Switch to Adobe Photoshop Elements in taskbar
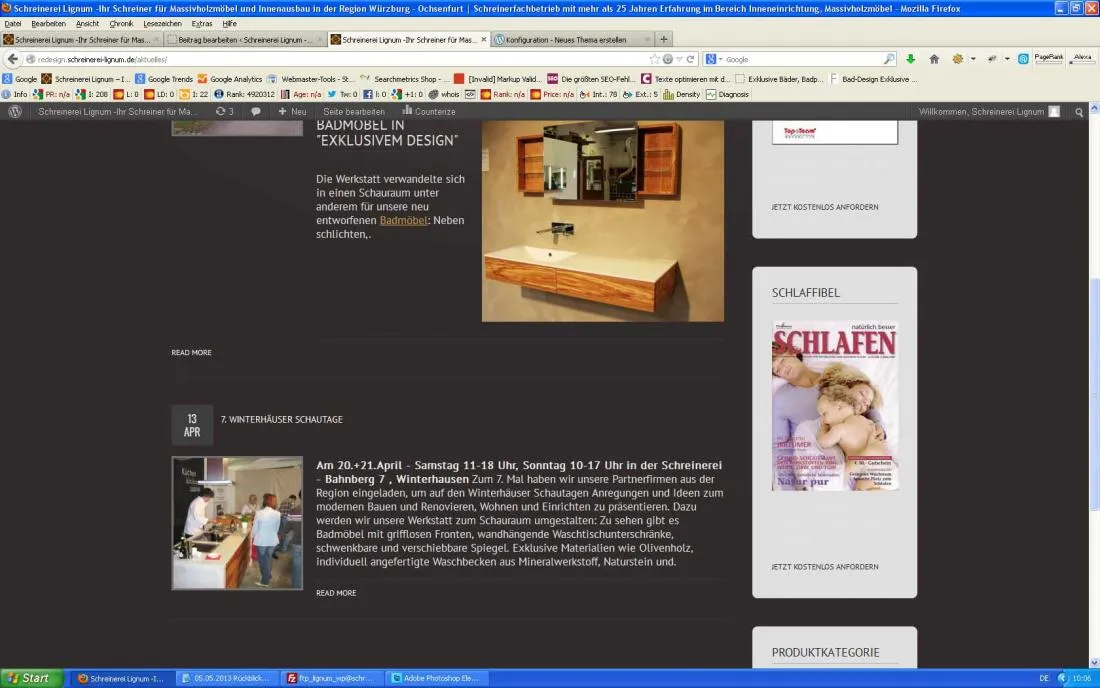This screenshot has height=688, width=1100. pyautogui.click(x=436, y=678)
